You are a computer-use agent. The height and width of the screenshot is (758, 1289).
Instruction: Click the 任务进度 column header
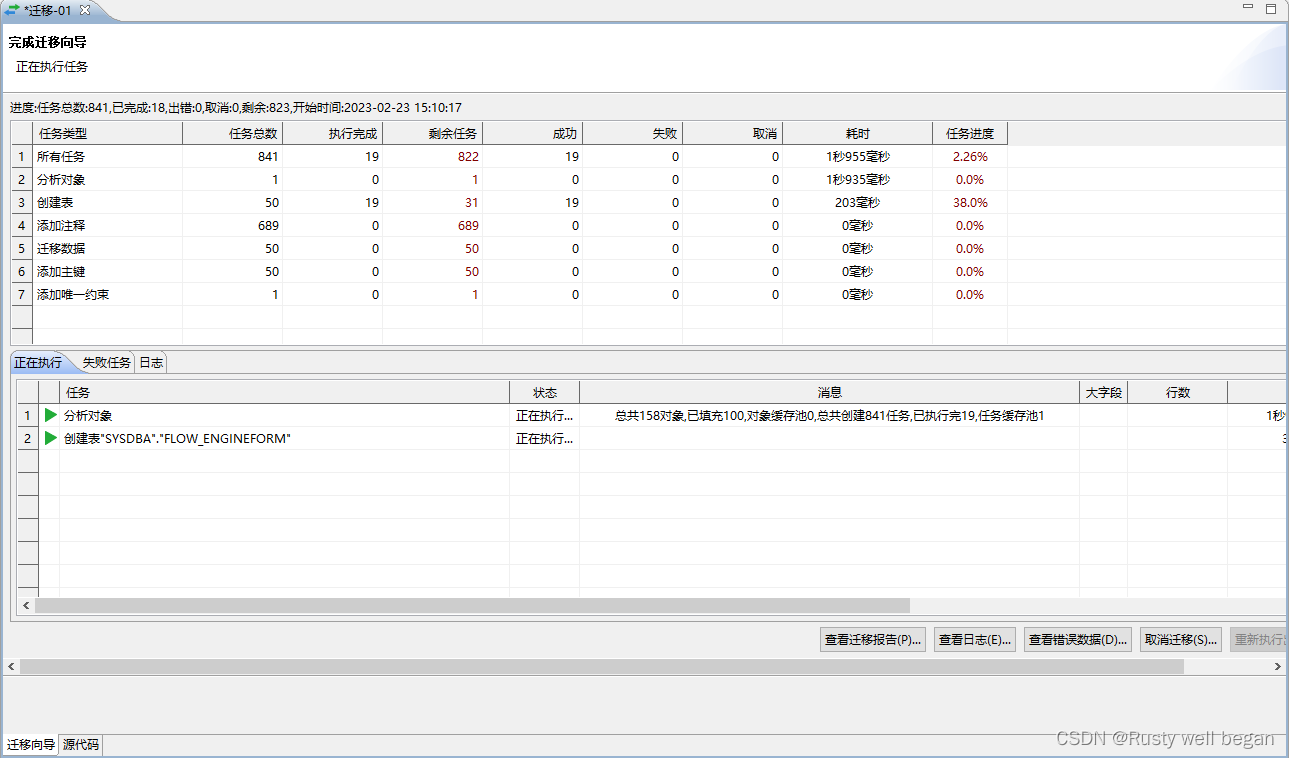pos(970,133)
